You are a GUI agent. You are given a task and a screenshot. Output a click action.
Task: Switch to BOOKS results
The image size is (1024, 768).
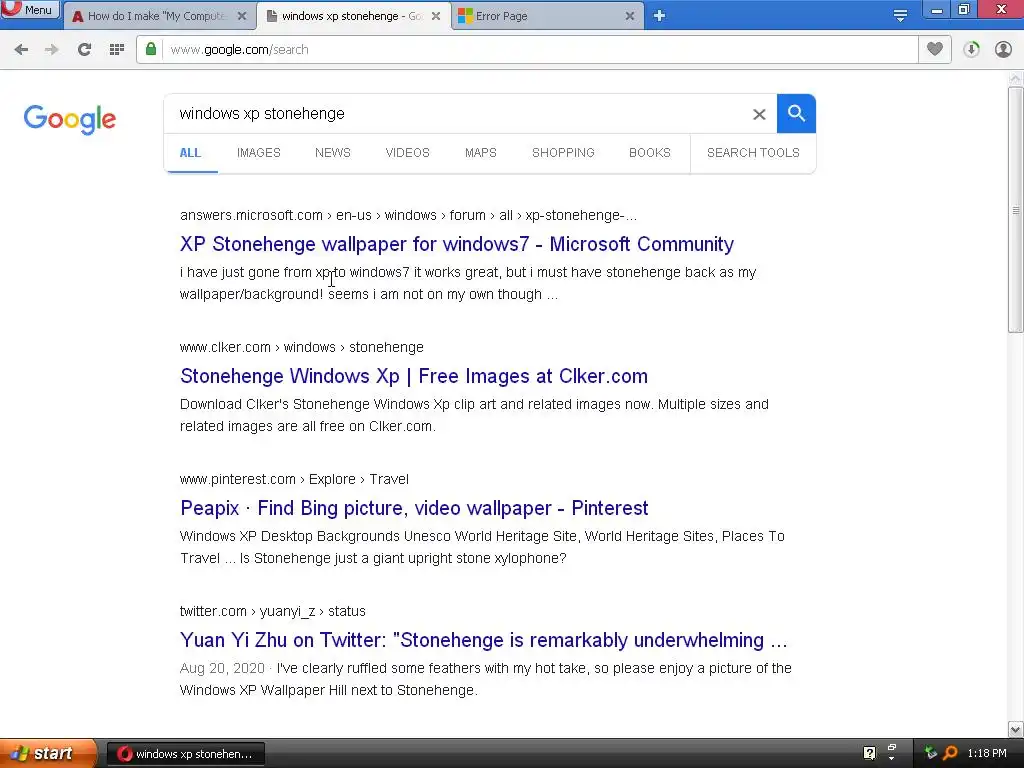point(650,153)
